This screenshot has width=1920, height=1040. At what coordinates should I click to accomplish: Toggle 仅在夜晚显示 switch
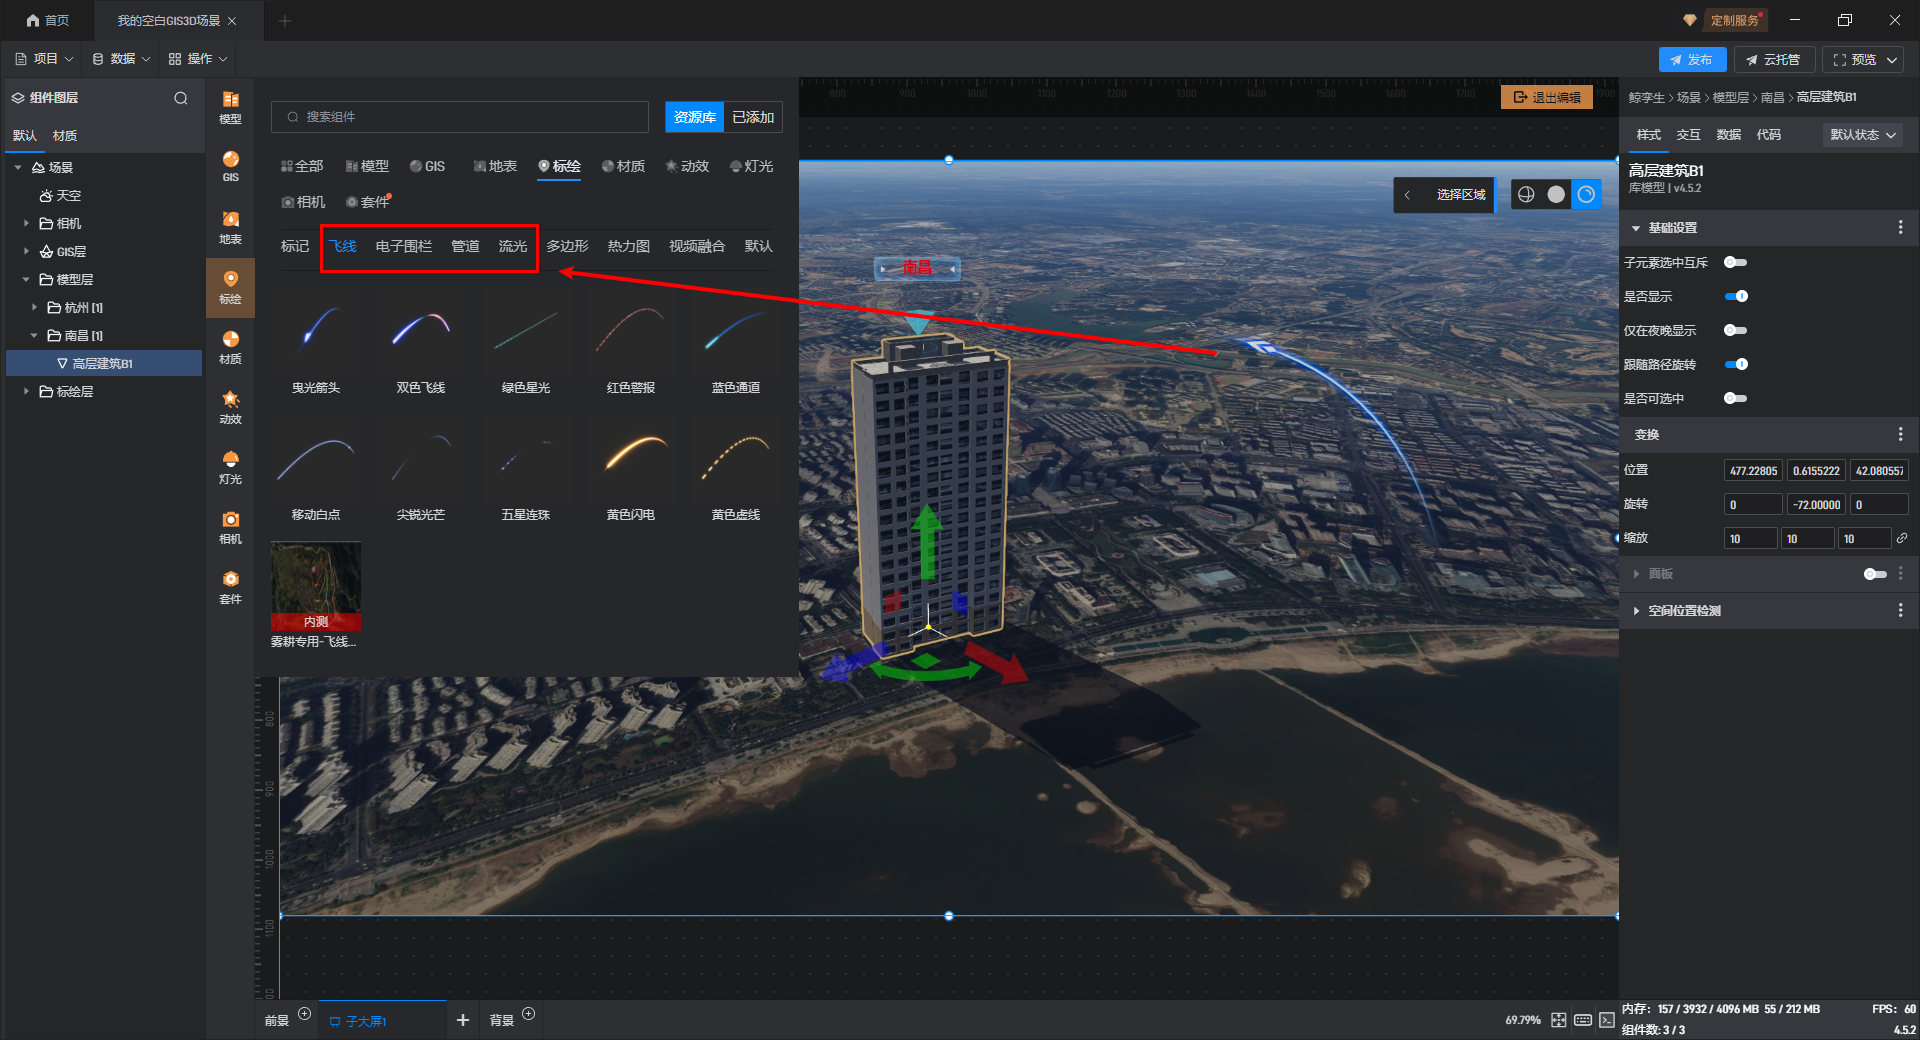(x=1735, y=330)
